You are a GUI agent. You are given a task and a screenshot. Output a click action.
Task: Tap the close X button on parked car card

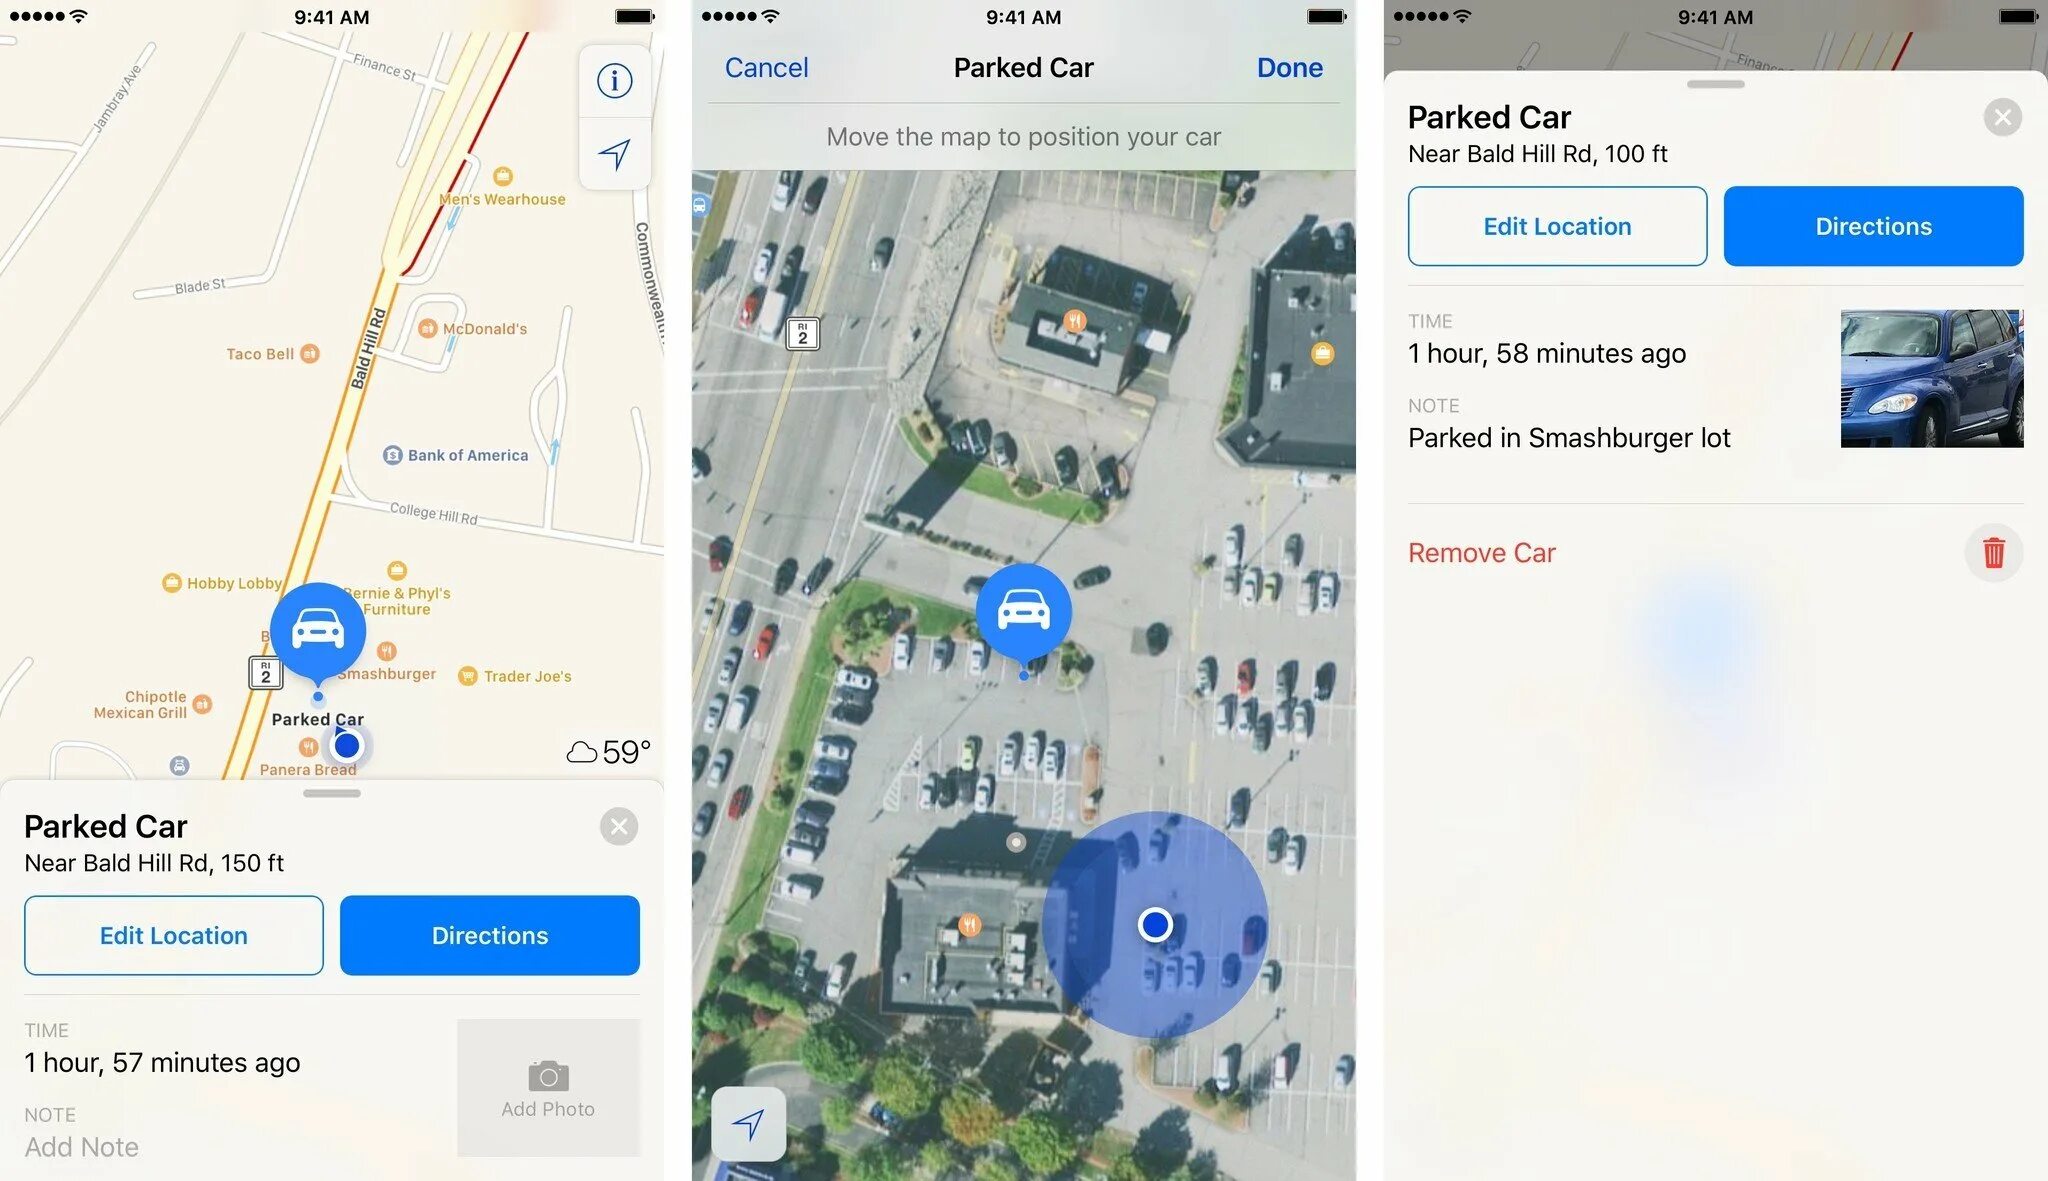click(620, 827)
